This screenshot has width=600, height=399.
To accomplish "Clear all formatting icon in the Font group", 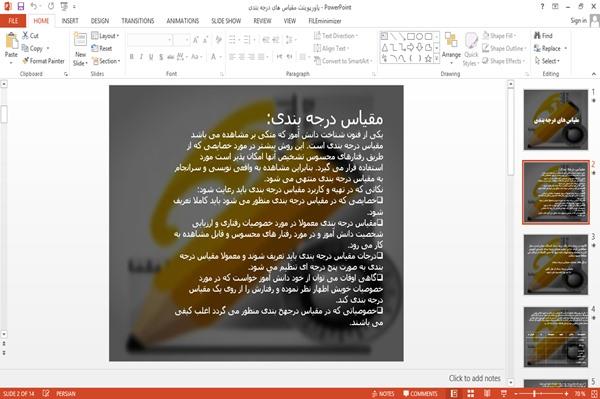I will [x=218, y=40].
